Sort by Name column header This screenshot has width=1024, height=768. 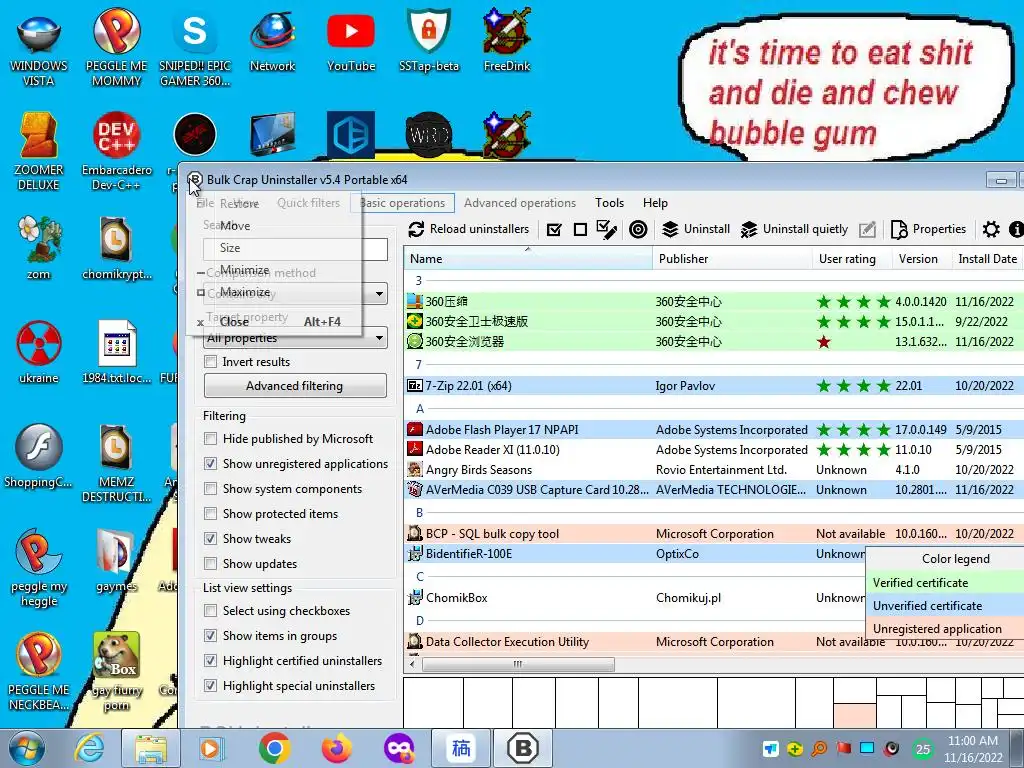pos(528,259)
